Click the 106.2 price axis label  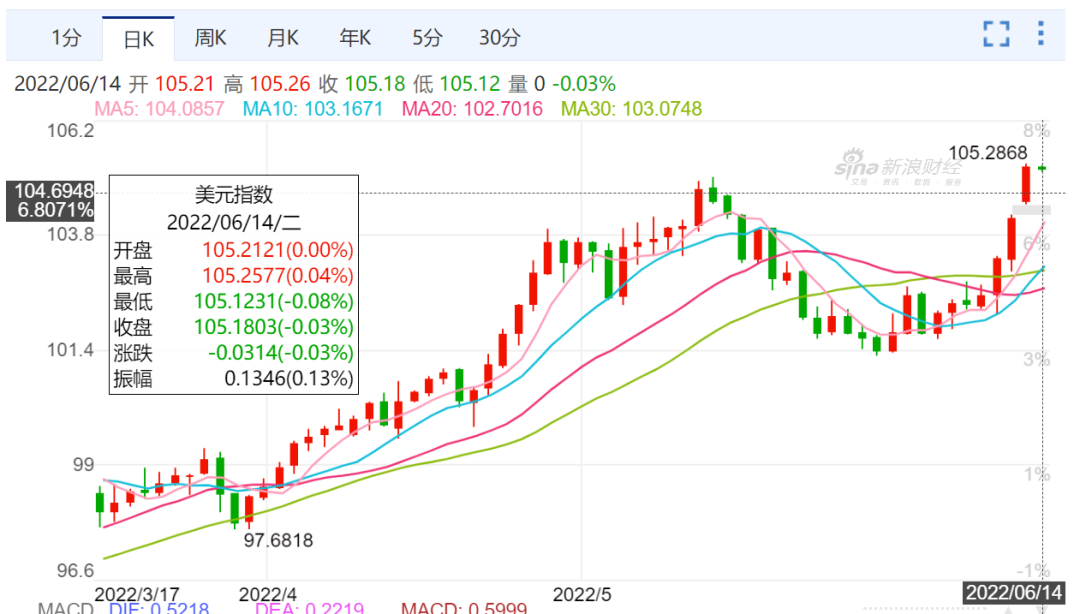[x=70, y=130]
